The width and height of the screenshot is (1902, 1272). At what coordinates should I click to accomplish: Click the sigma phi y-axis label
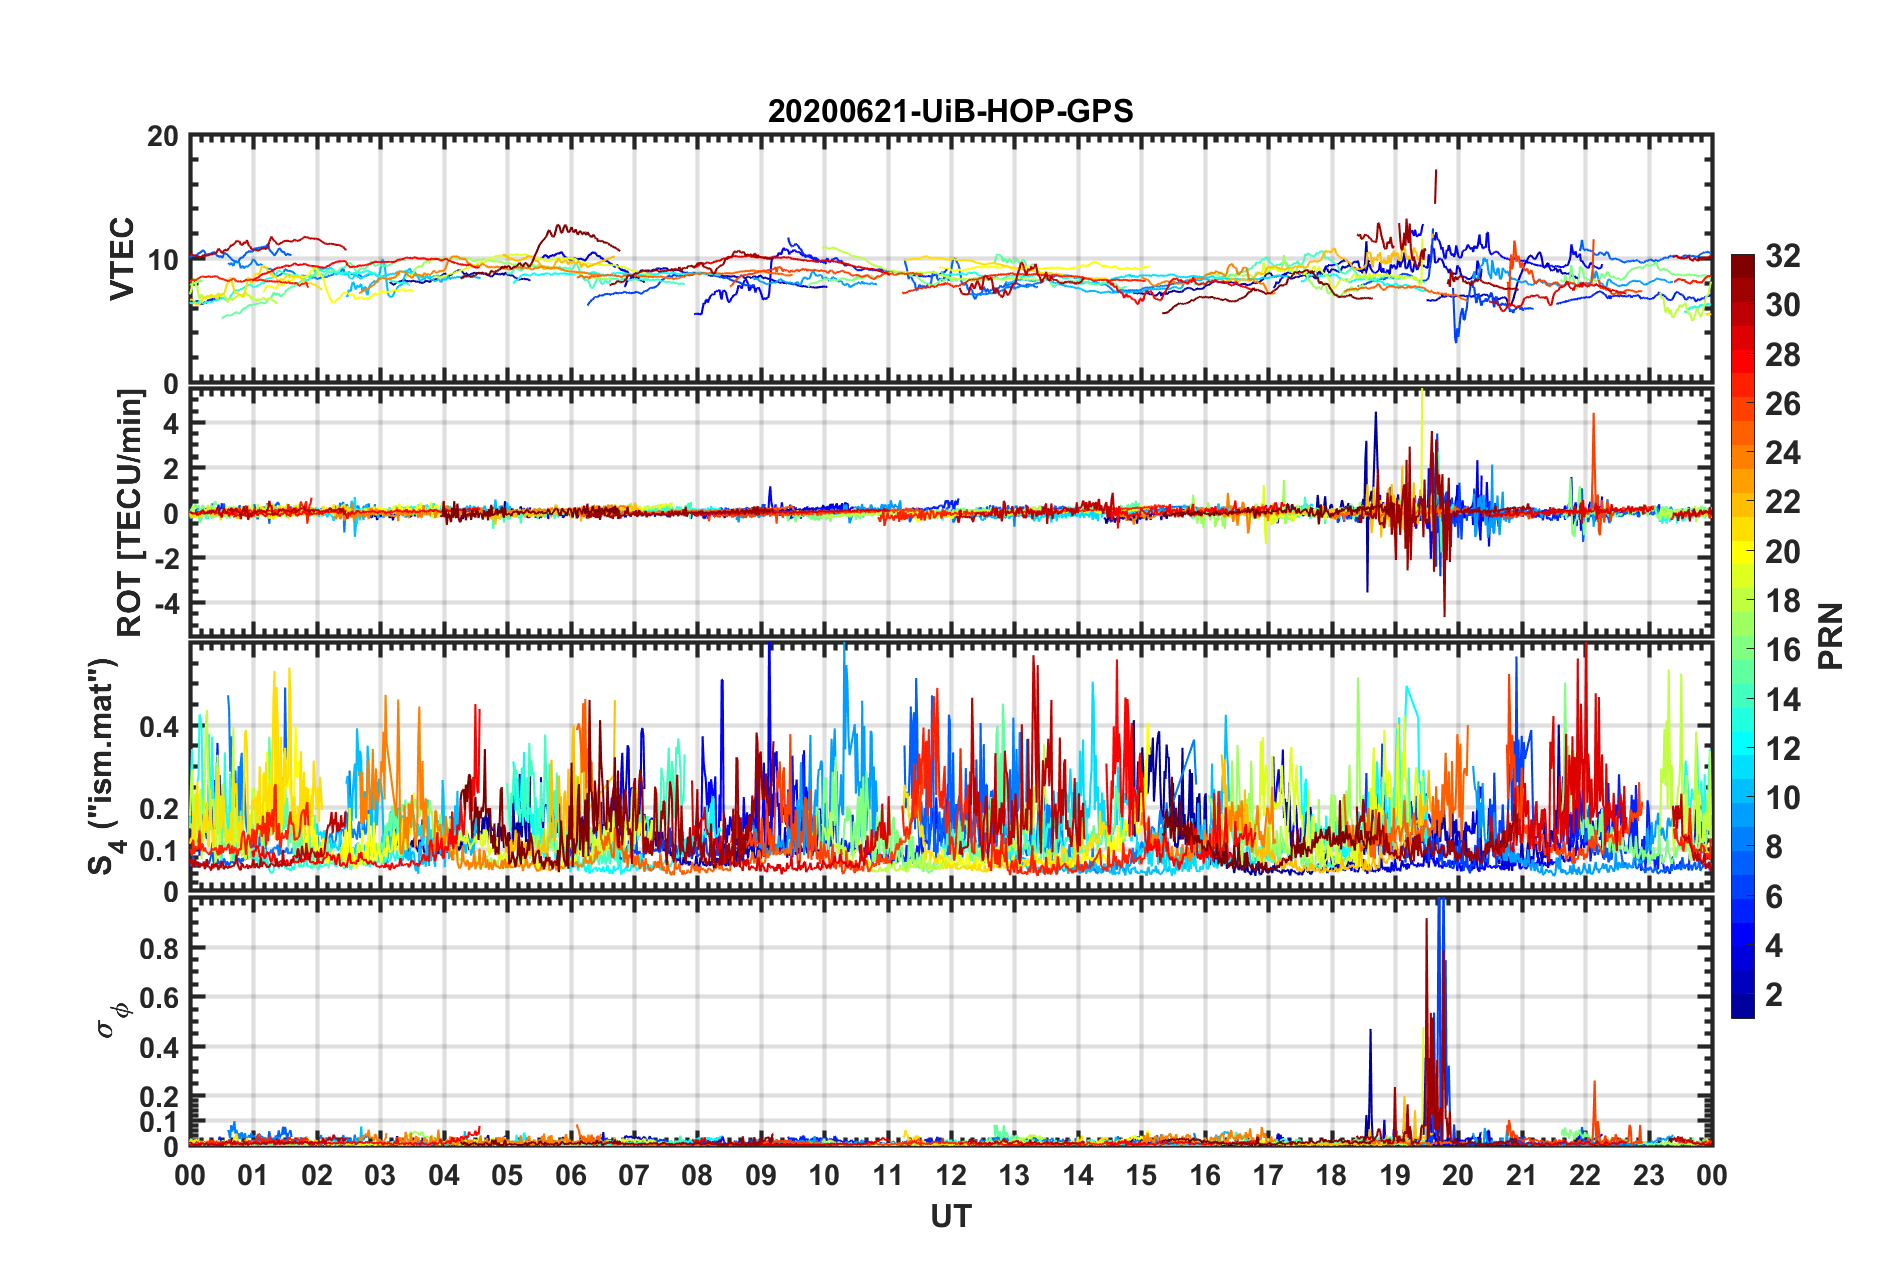(x=113, y=1018)
